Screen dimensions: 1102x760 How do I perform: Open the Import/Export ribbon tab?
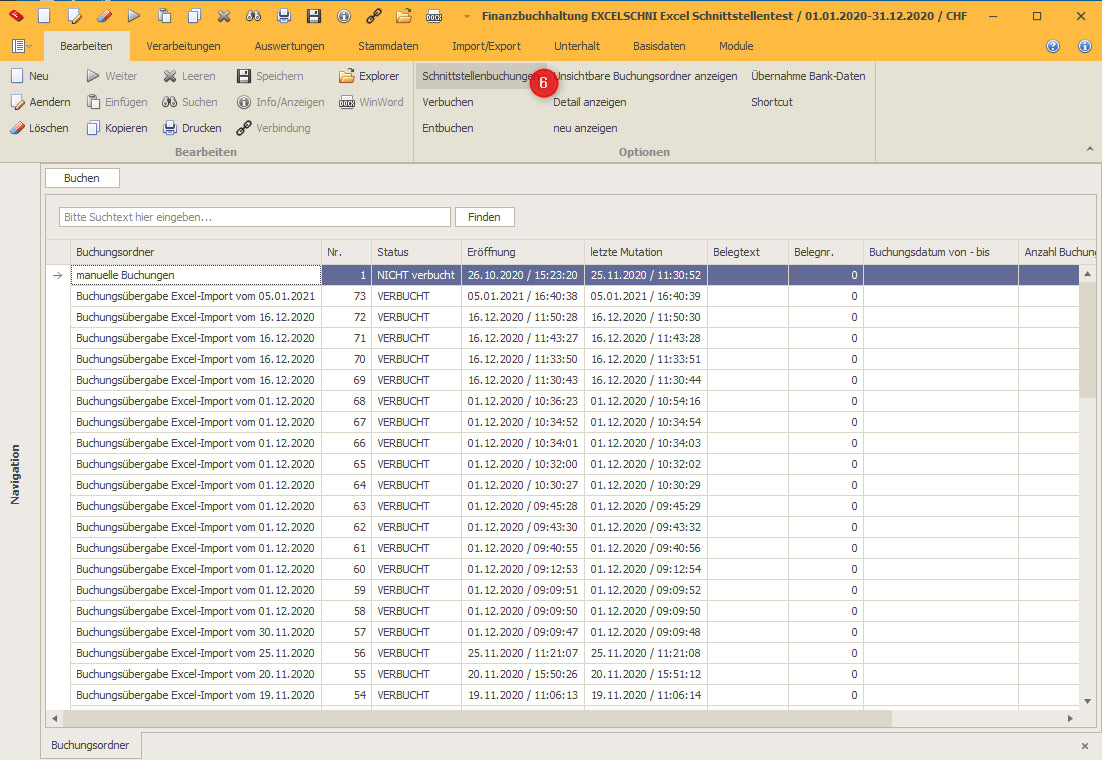tap(486, 46)
